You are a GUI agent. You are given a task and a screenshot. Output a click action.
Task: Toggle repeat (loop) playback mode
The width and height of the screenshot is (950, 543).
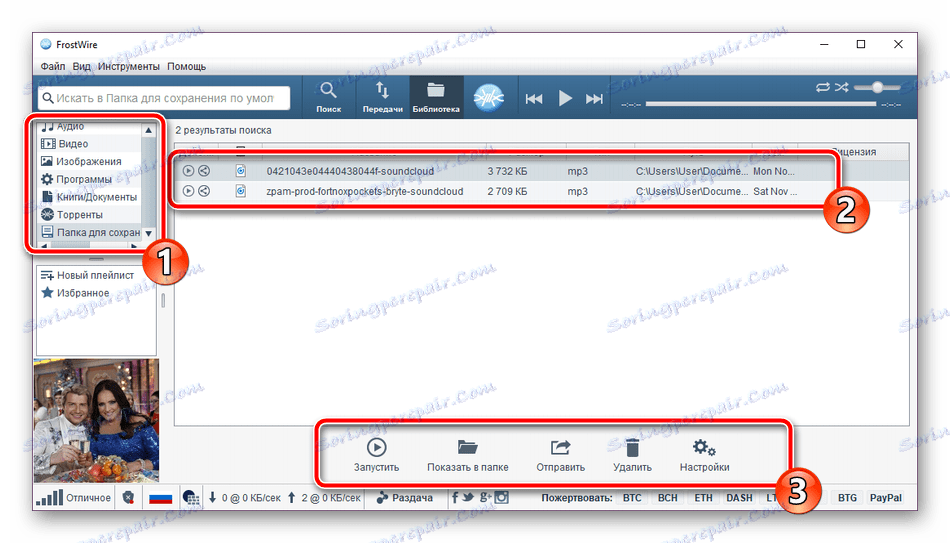point(823,87)
